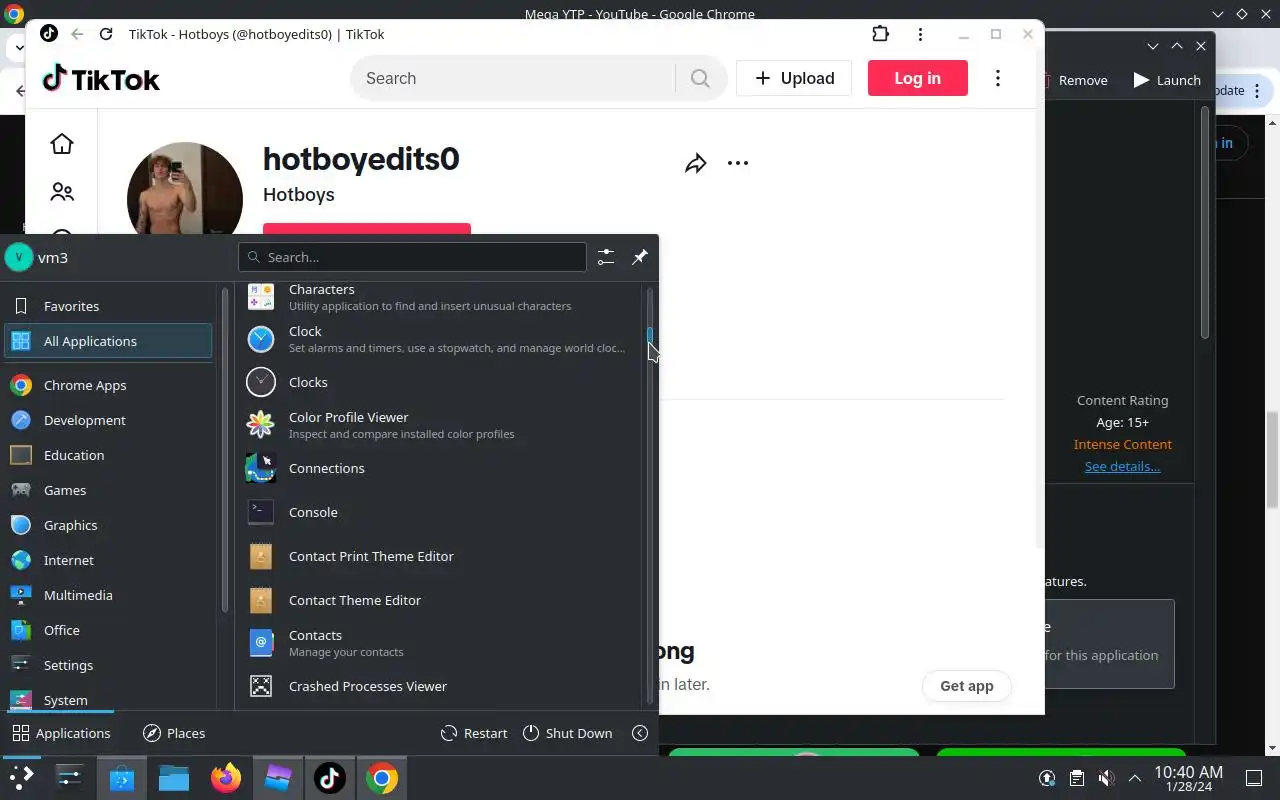
Task: Open the Education category
Action: [x=108, y=455]
